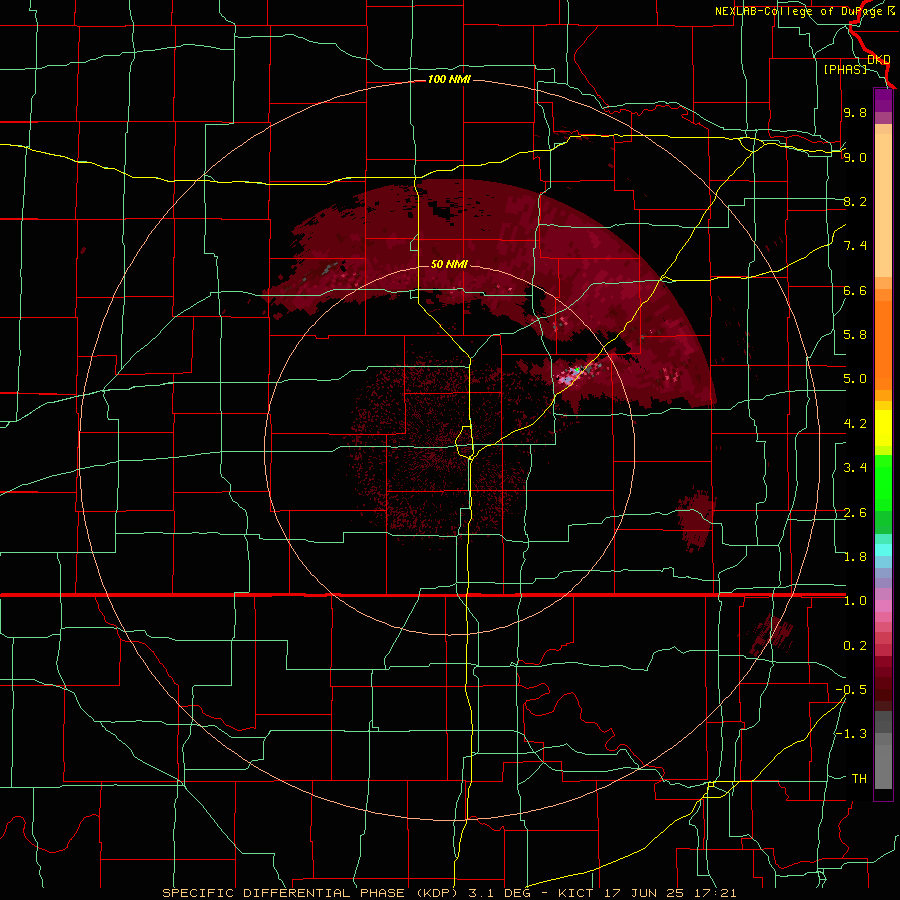Click the 50 NMI range ring label
This screenshot has width=900, height=900.
point(449,265)
